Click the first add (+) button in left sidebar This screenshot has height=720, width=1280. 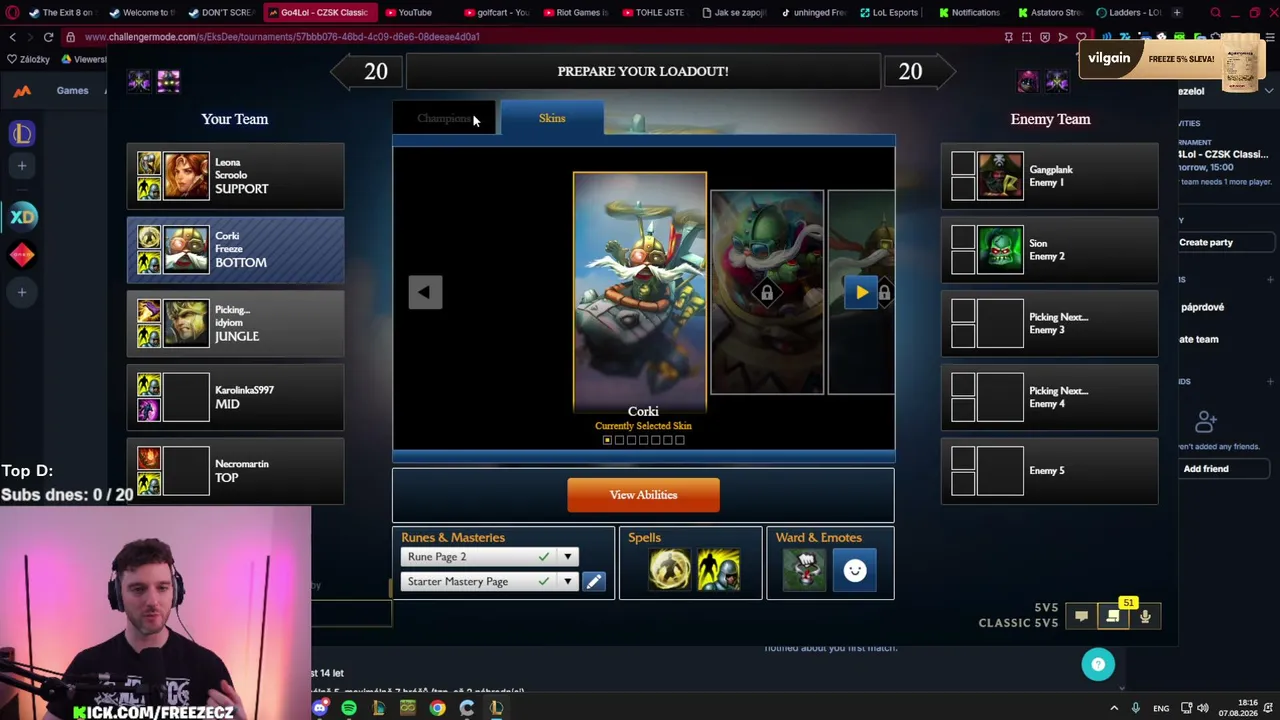tap(22, 166)
